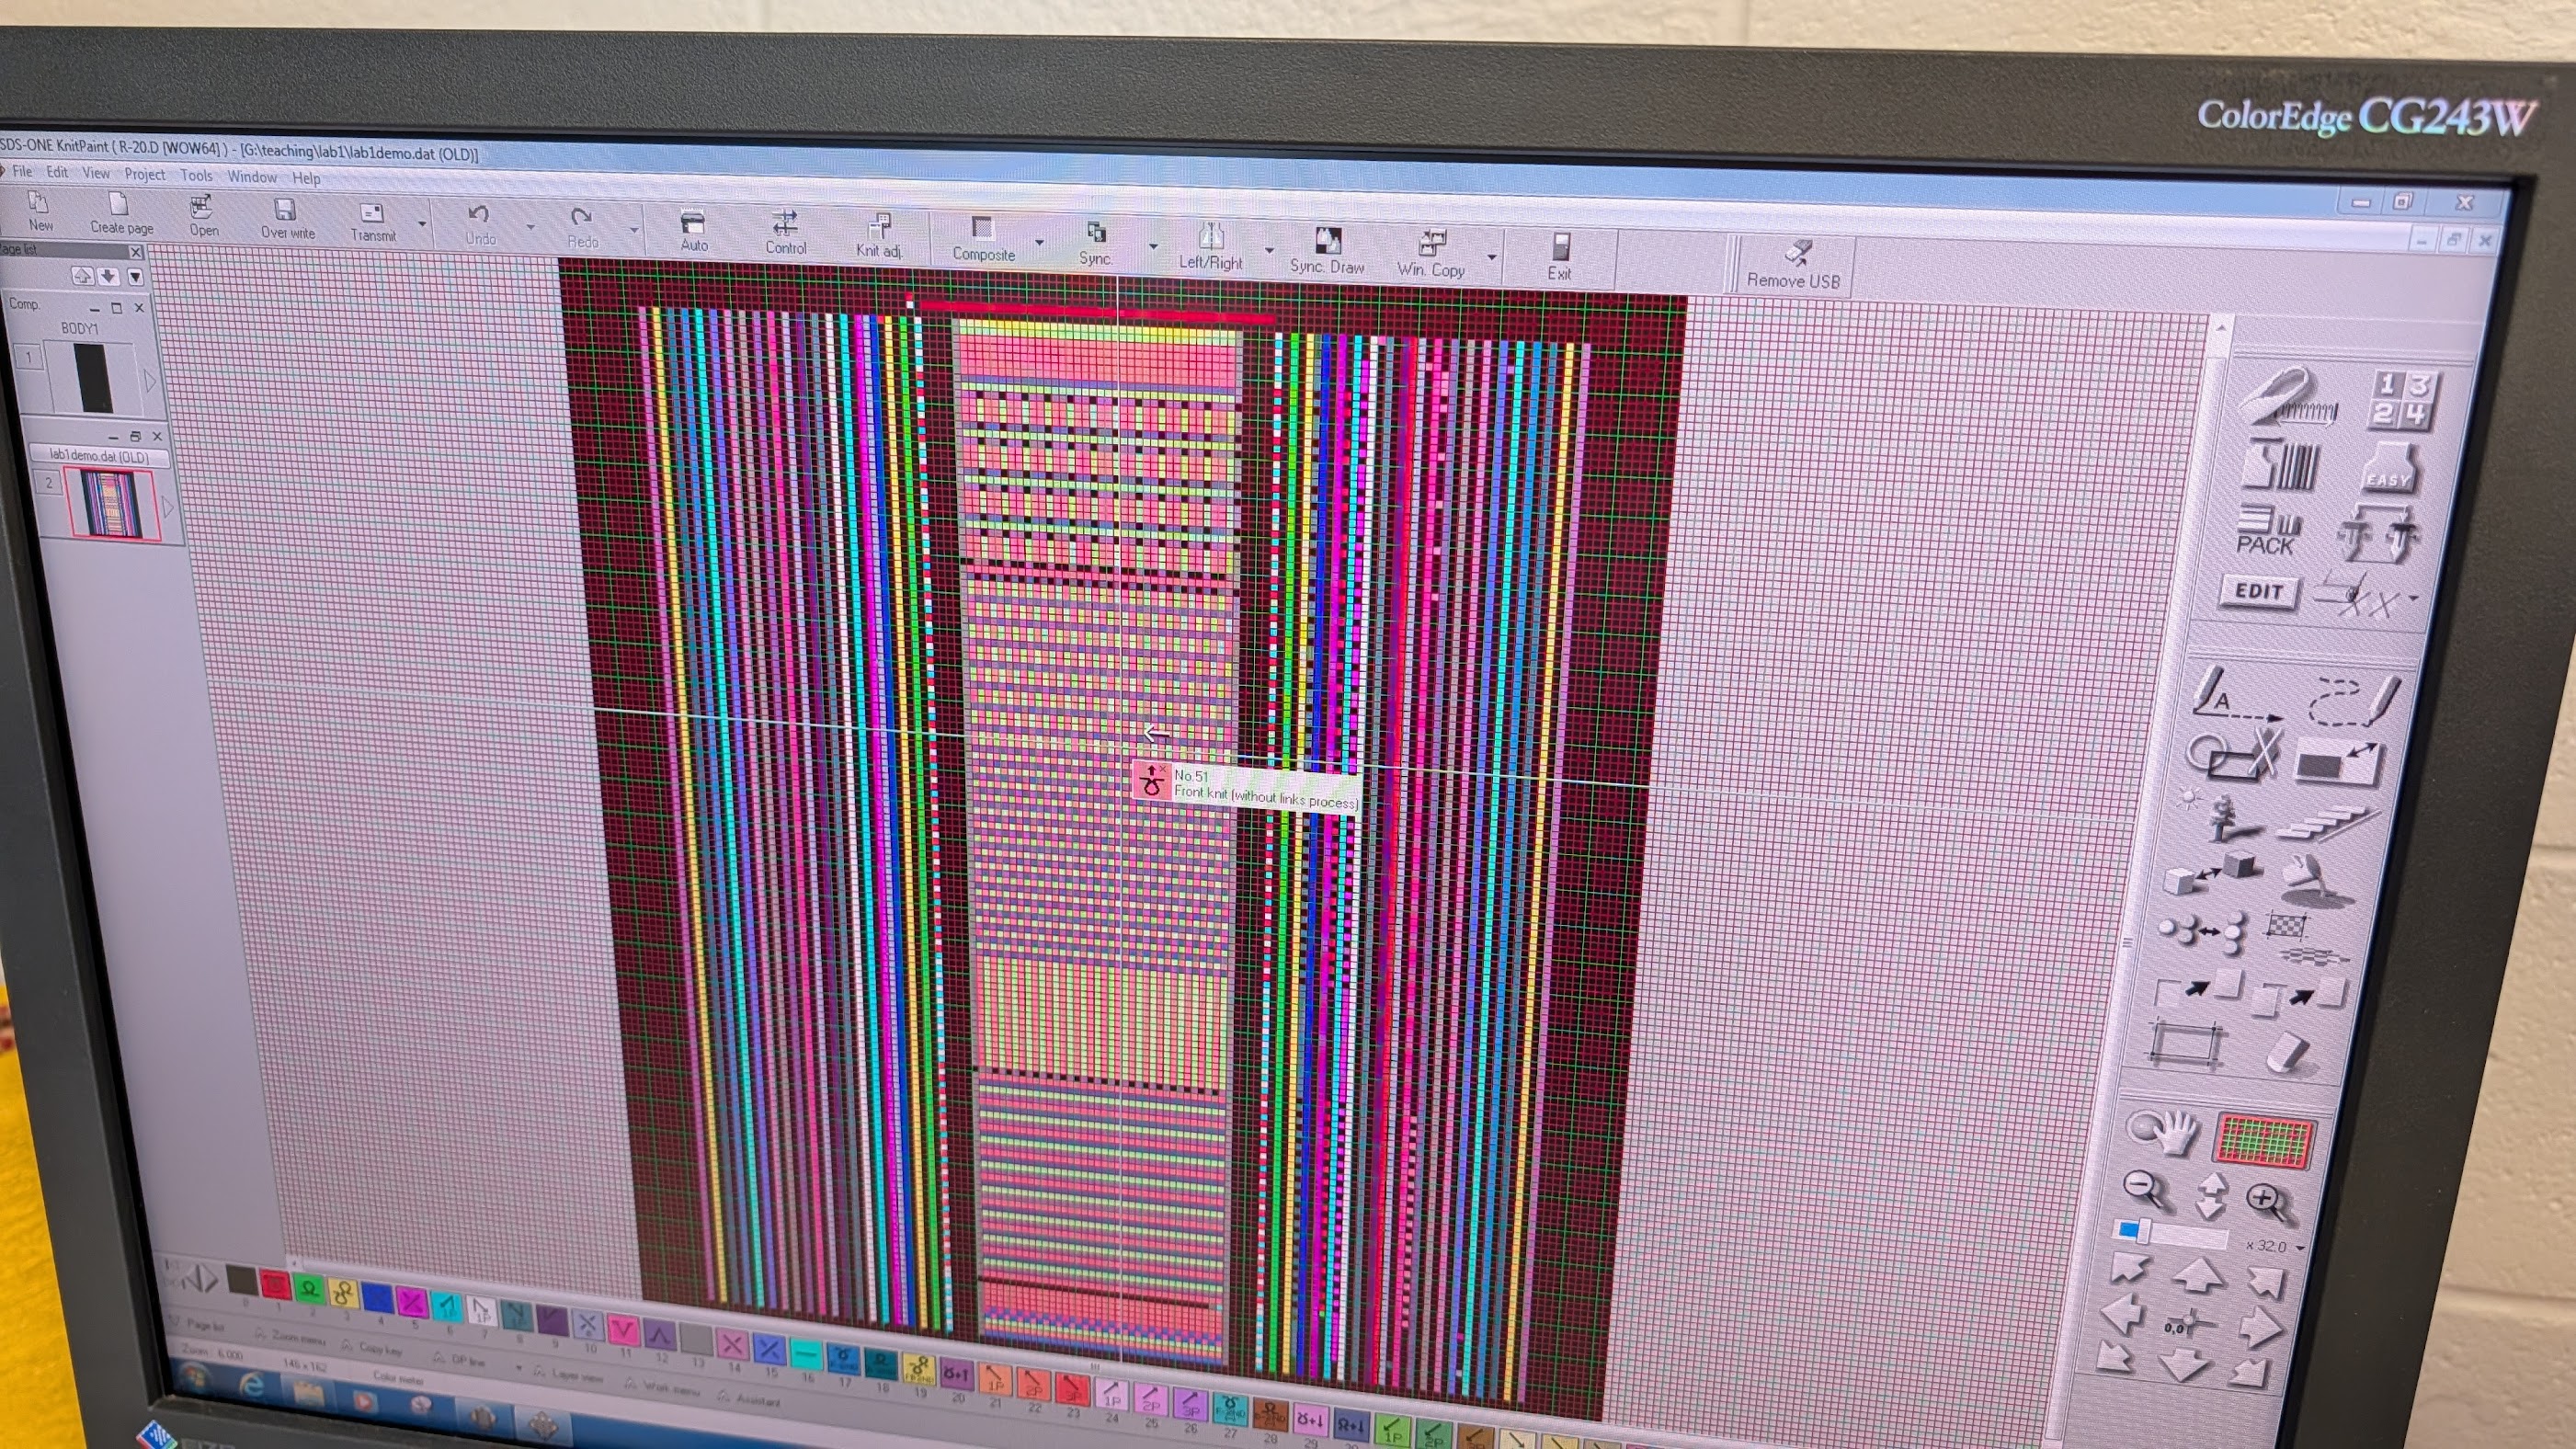Click the EASY mode icon
Image resolution: width=2576 pixels, height=1449 pixels.
point(2390,470)
